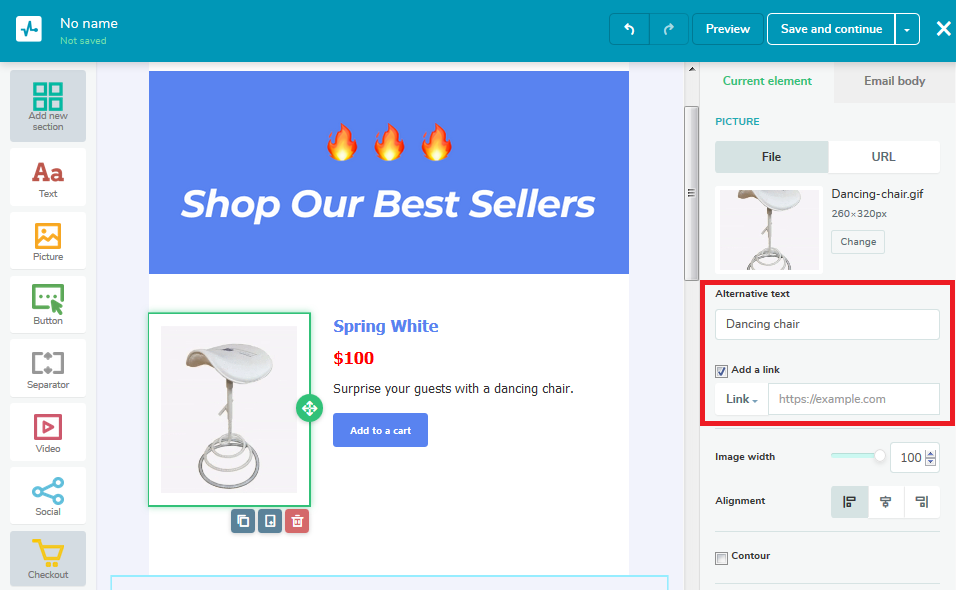This screenshot has height=590, width=956.
Task: Expand the Save and continue dropdown arrow
Action: click(907, 29)
